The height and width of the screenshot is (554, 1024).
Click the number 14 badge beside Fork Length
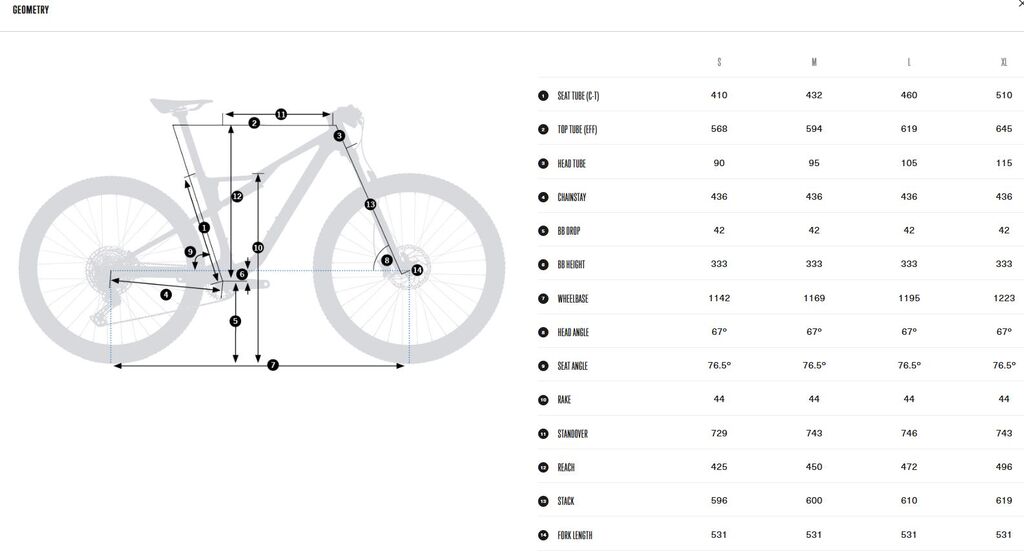click(x=543, y=535)
